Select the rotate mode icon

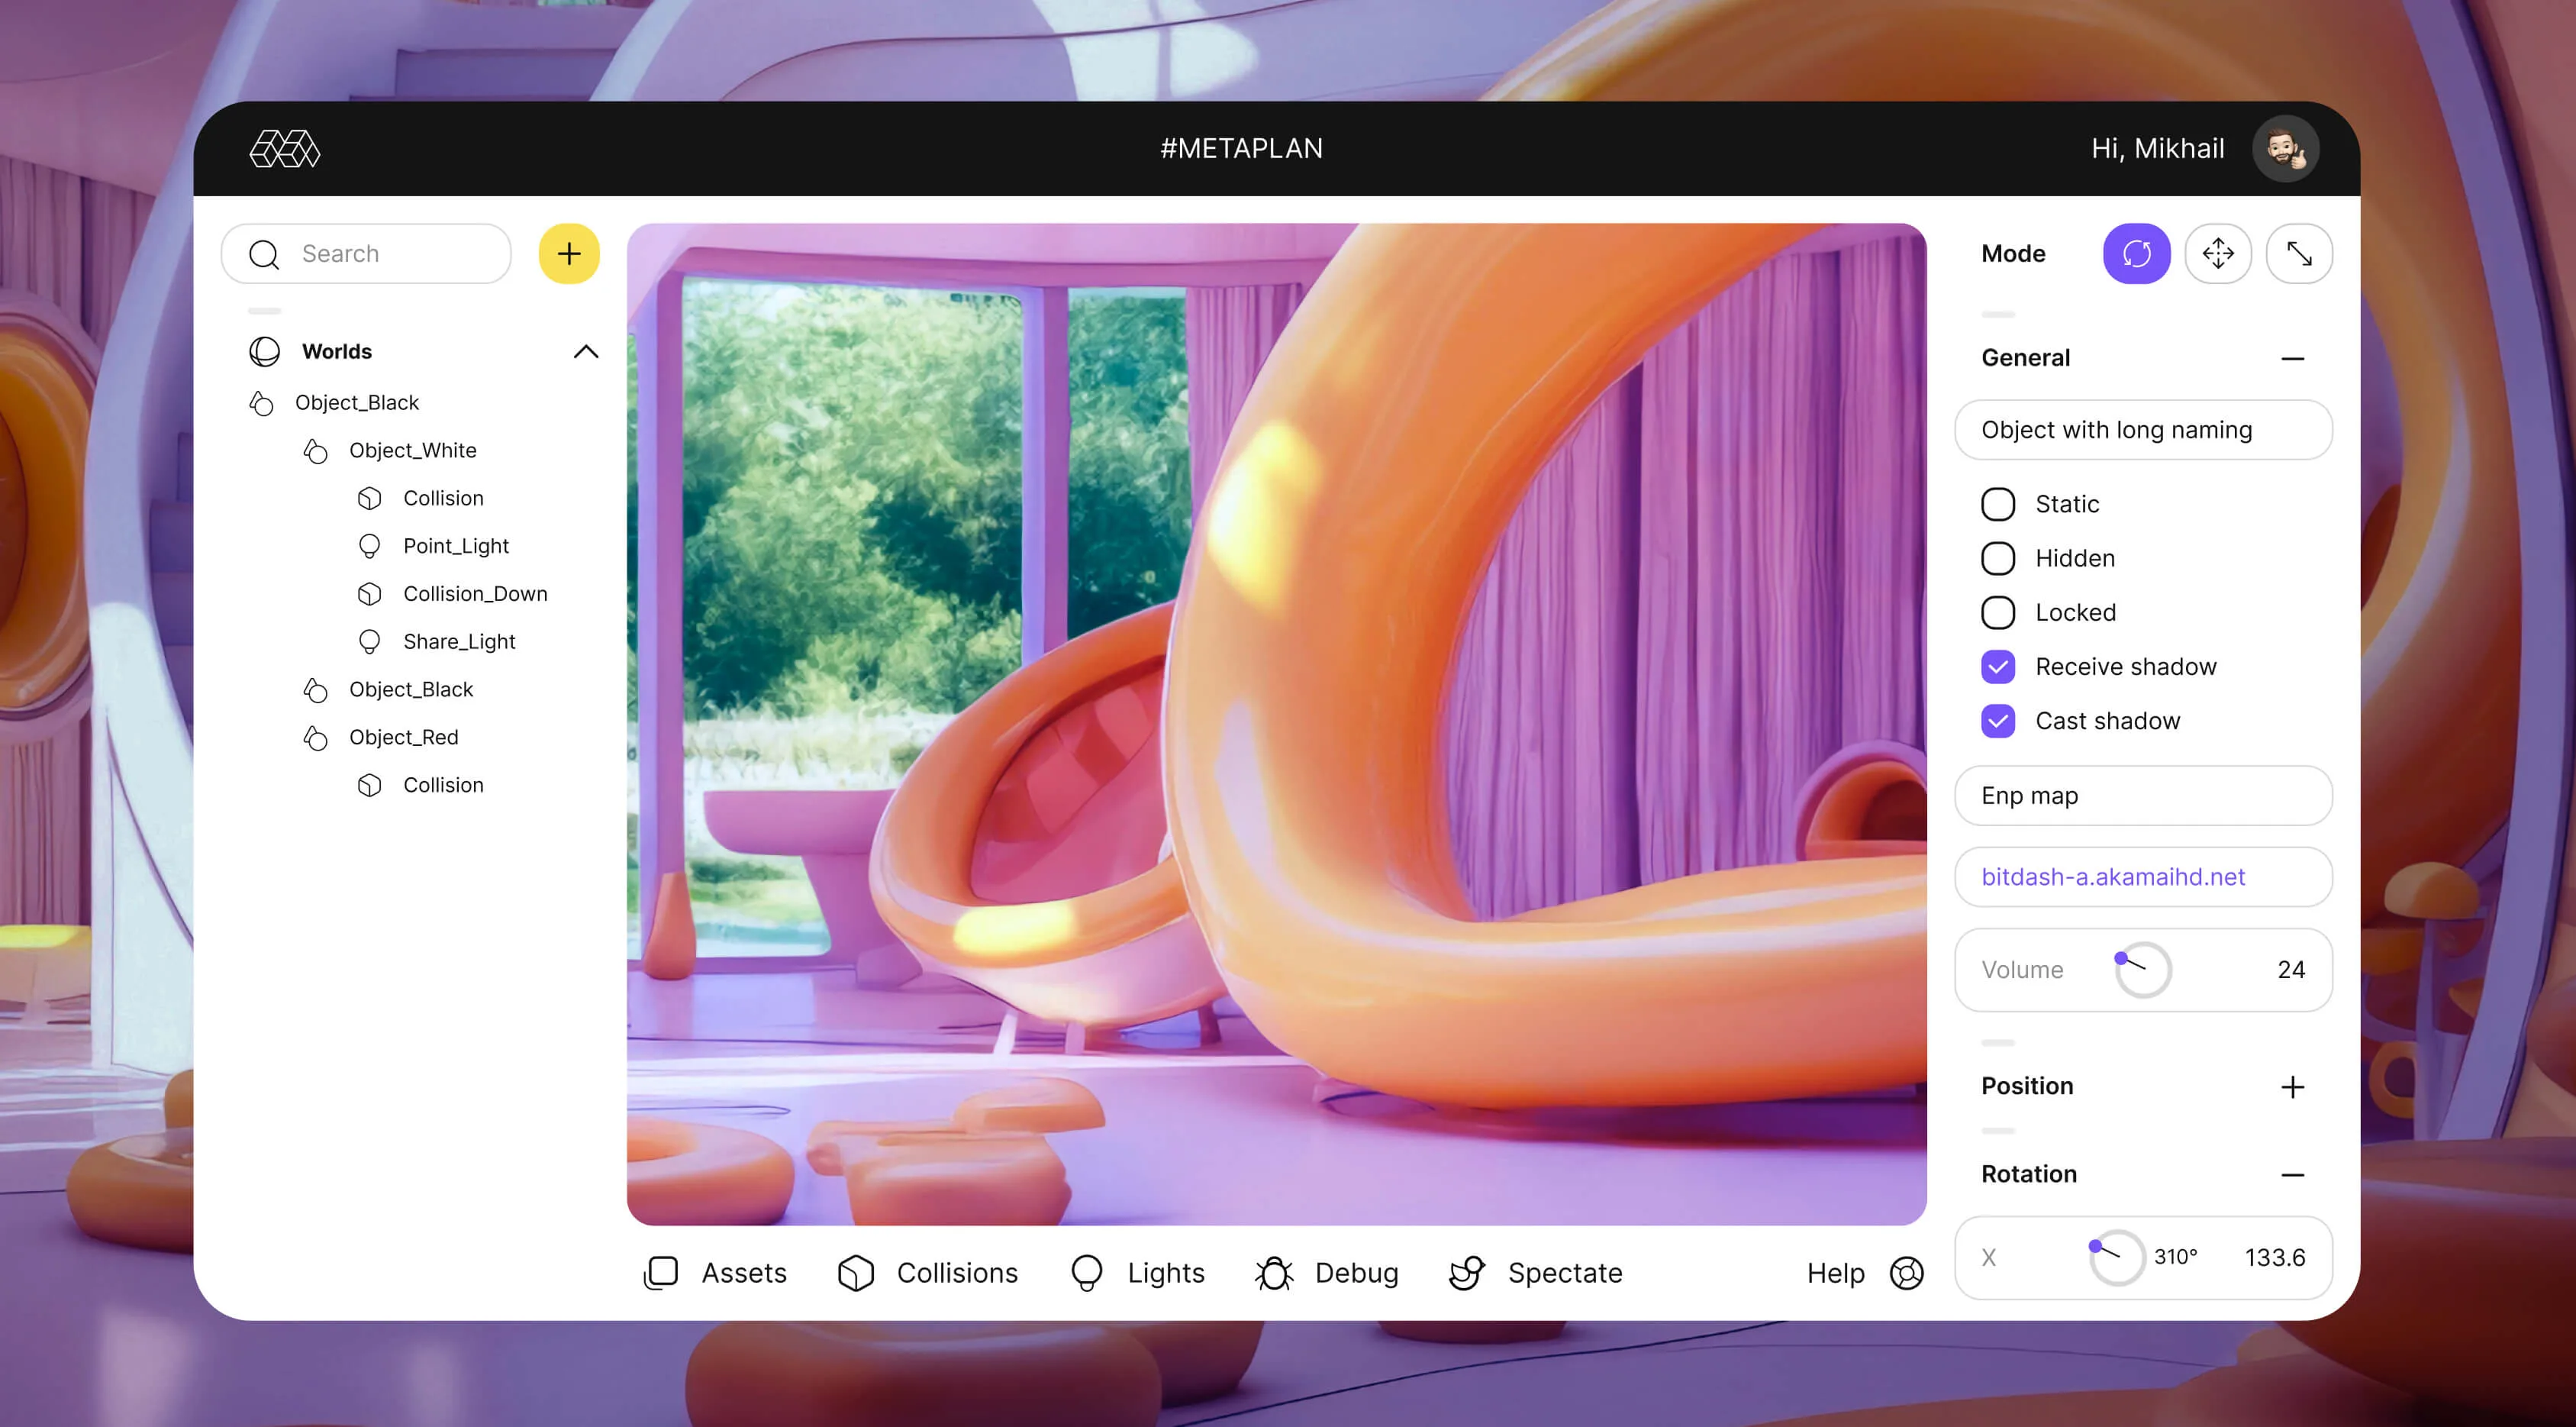click(2136, 253)
